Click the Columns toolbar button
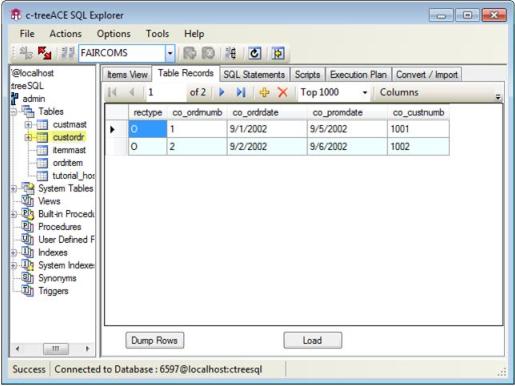Viewport: 515px width, 386px height. pyautogui.click(x=399, y=92)
